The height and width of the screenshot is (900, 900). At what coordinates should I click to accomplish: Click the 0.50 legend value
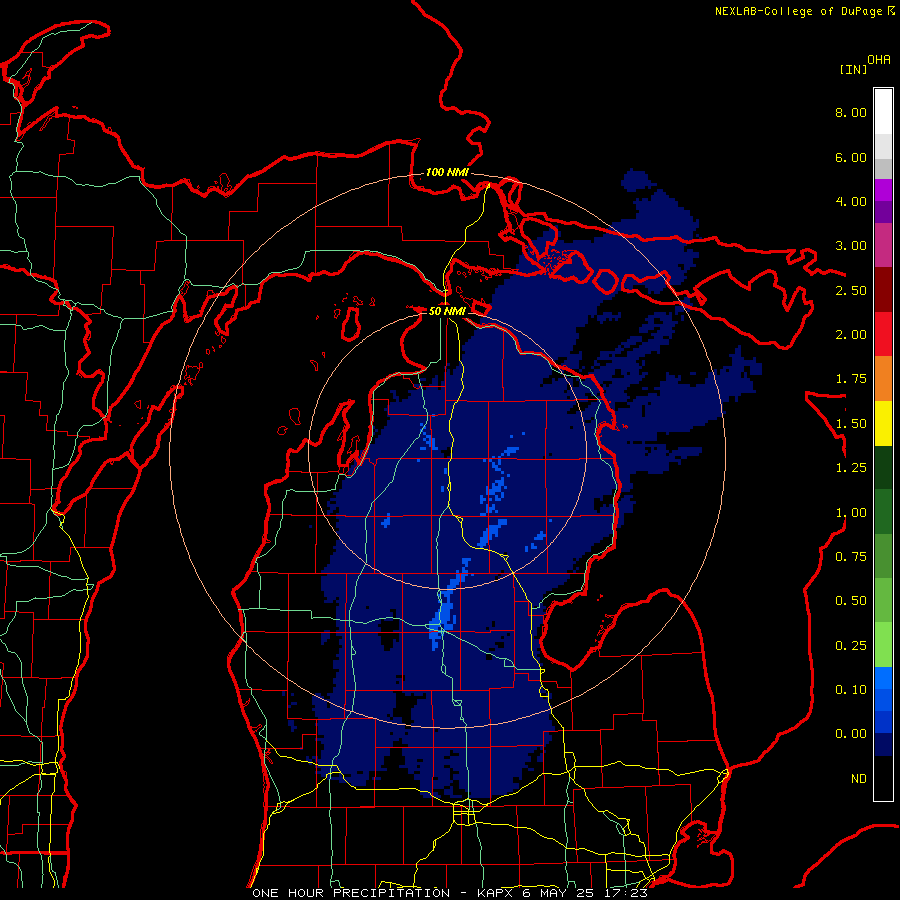click(851, 601)
